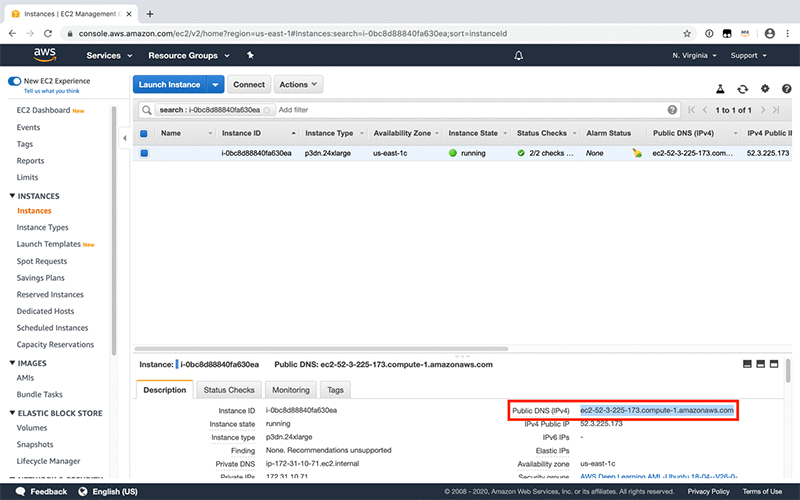Collapse the INSTANCES sidebar section
The width and height of the screenshot is (800, 500).
[12, 196]
